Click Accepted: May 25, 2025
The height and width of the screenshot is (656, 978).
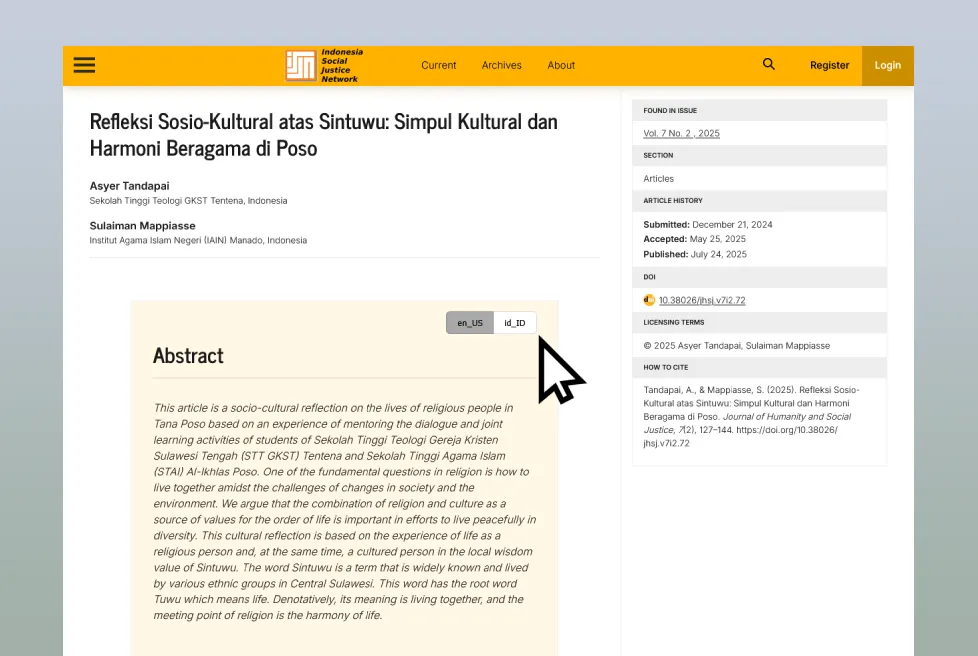pyautogui.click(x=694, y=239)
